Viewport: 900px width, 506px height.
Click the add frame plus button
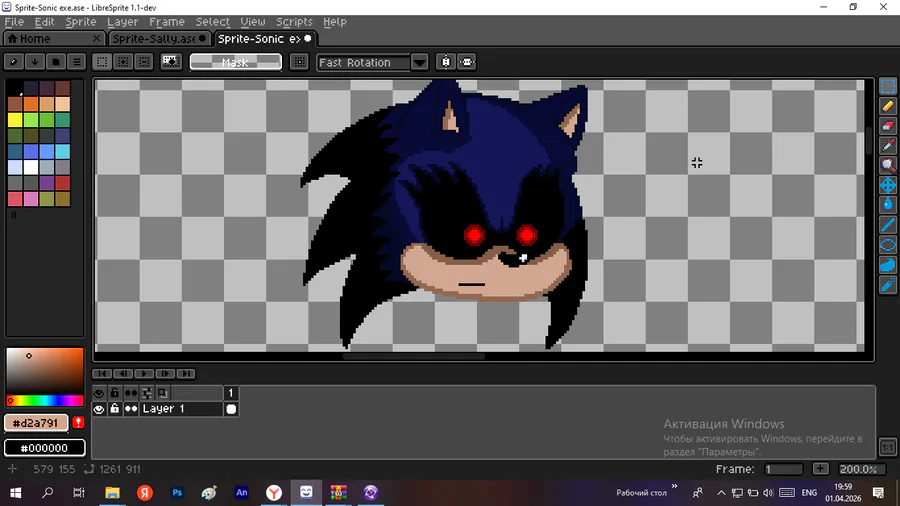(x=820, y=469)
